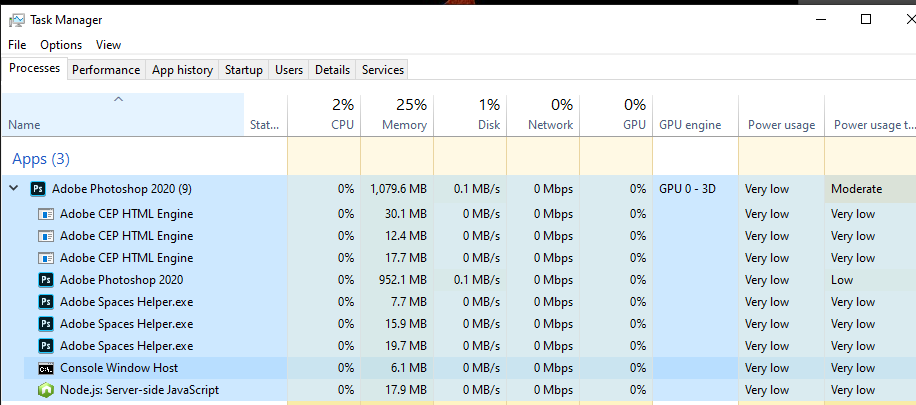Select the Console Window Host row
The image size is (916, 405).
click(150, 368)
